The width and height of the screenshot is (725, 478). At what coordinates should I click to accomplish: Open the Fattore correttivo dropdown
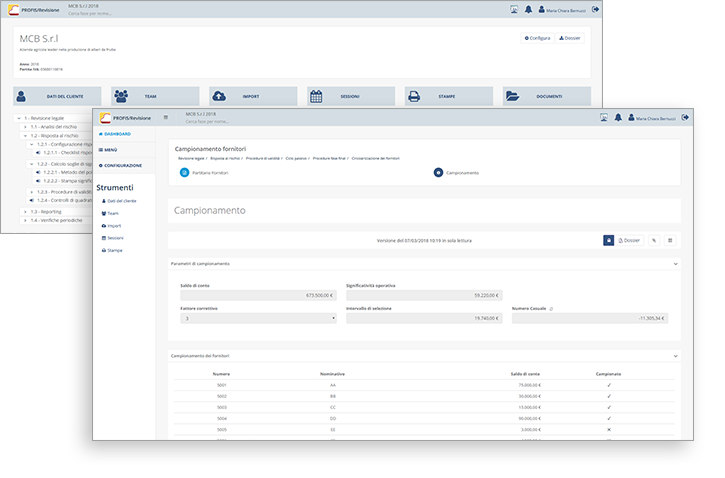[257, 318]
